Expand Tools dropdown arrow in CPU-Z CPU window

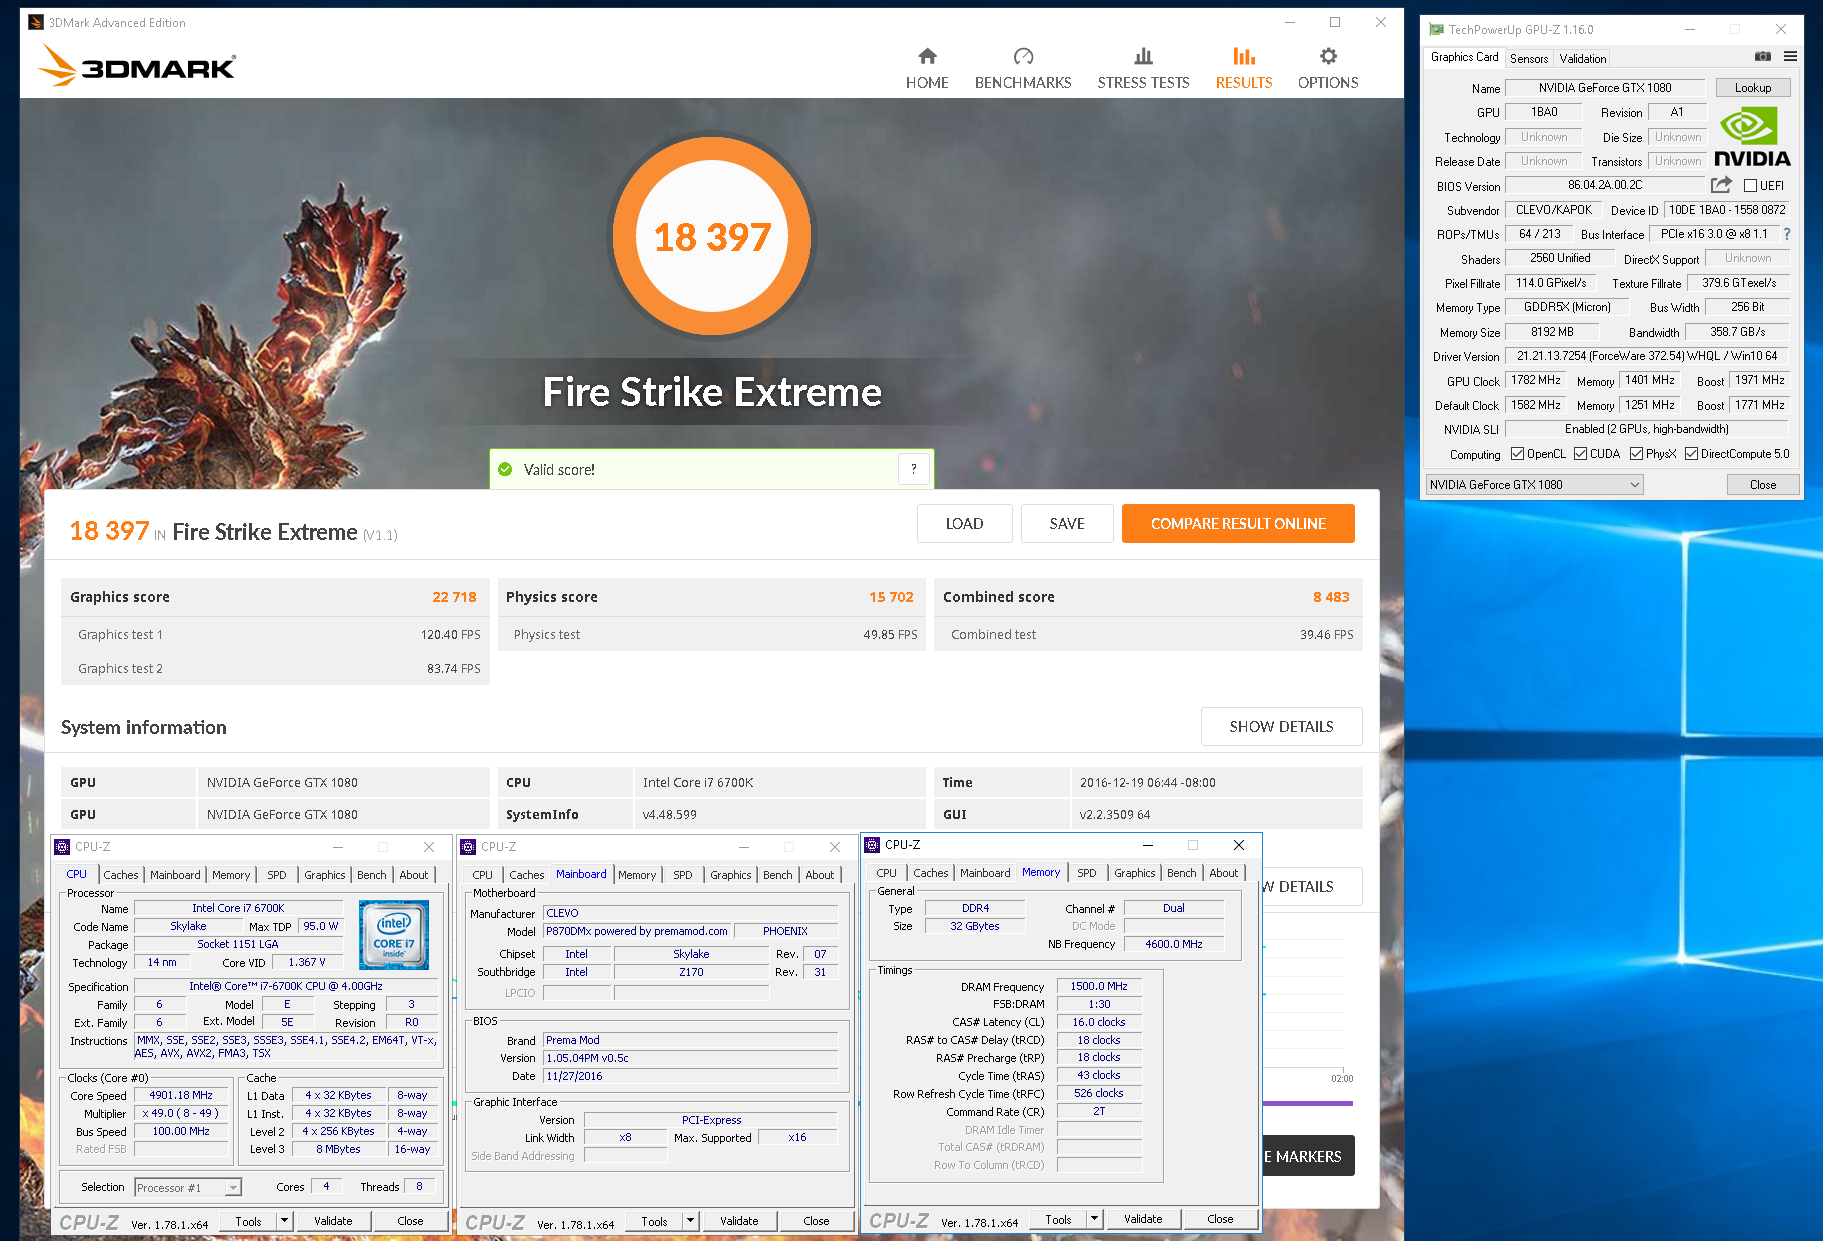[284, 1221]
